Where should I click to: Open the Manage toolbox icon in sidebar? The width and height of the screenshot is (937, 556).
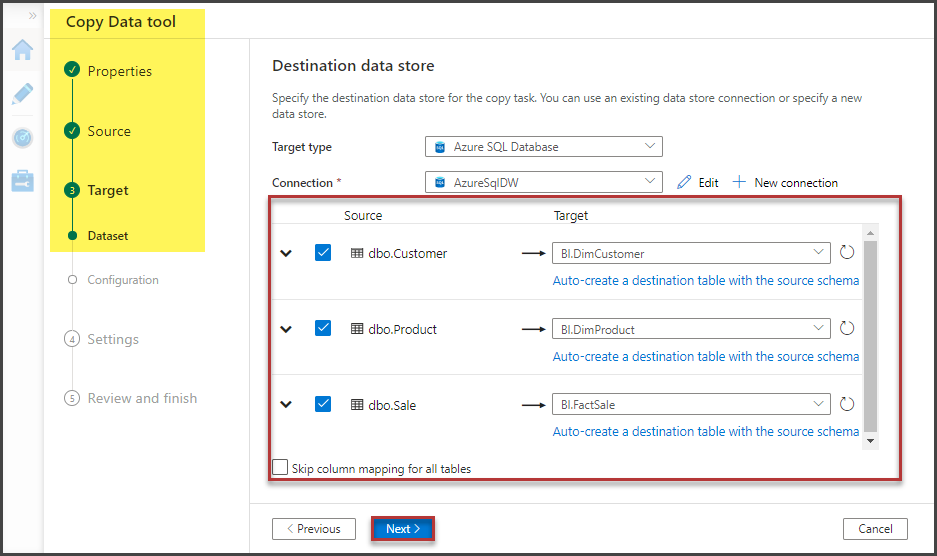(23, 181)
